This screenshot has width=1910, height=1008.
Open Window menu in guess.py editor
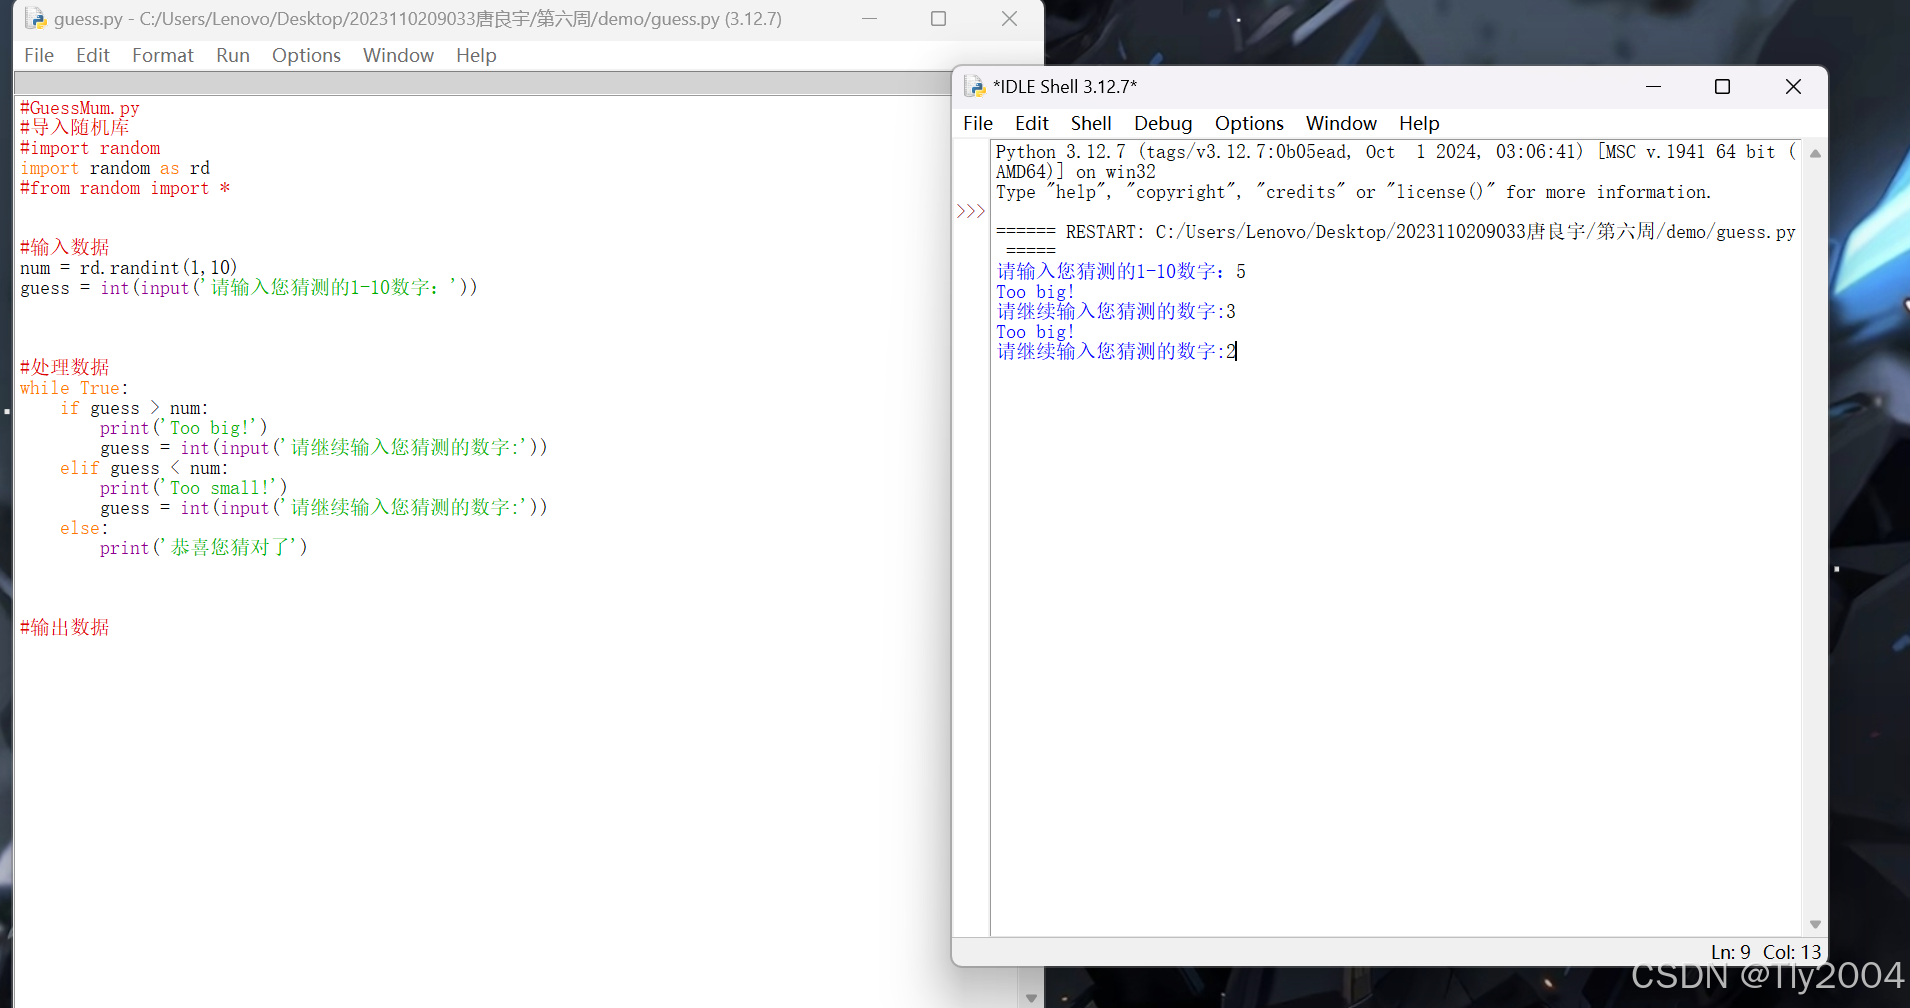pyautogui.click(x=398, y=55)
